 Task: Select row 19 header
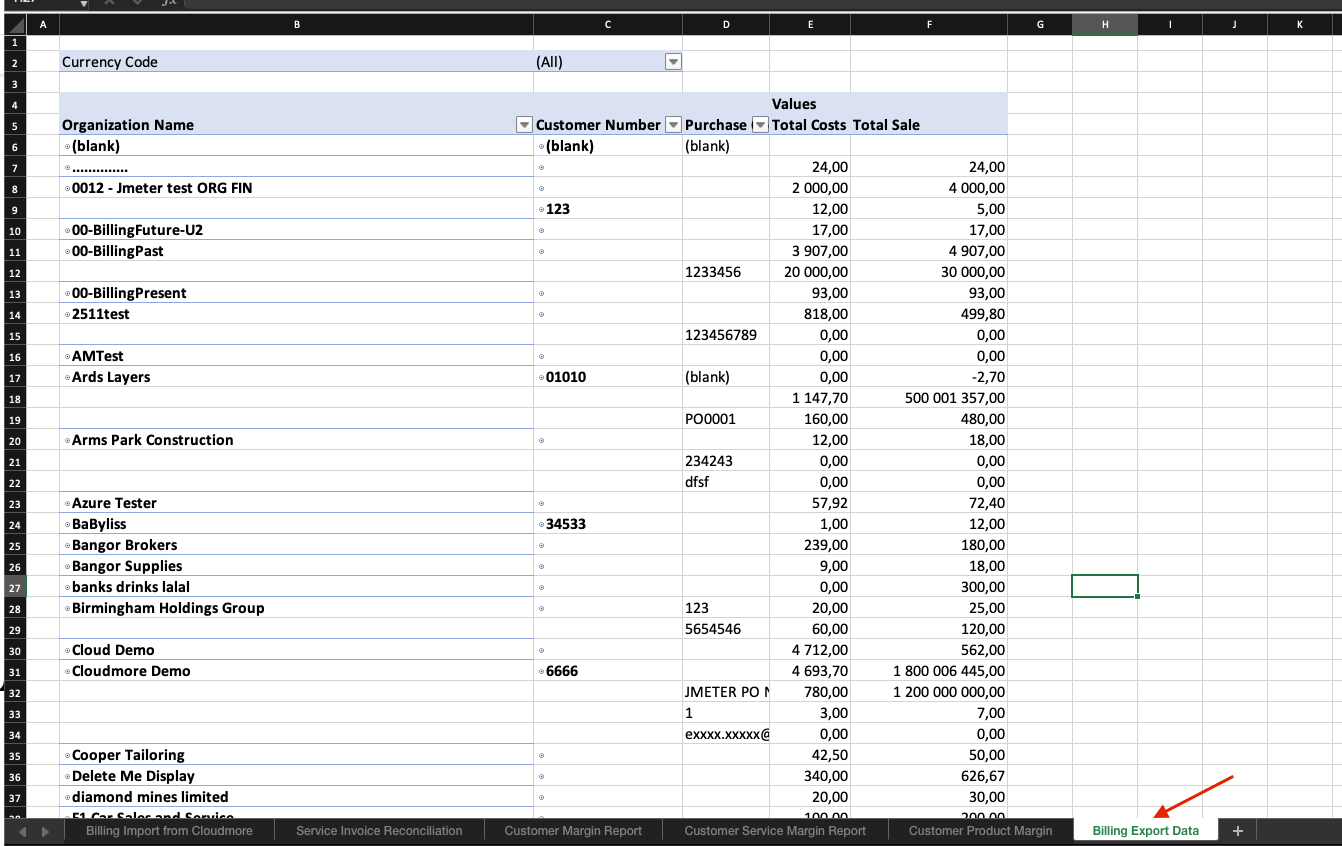tap(14, 419)
